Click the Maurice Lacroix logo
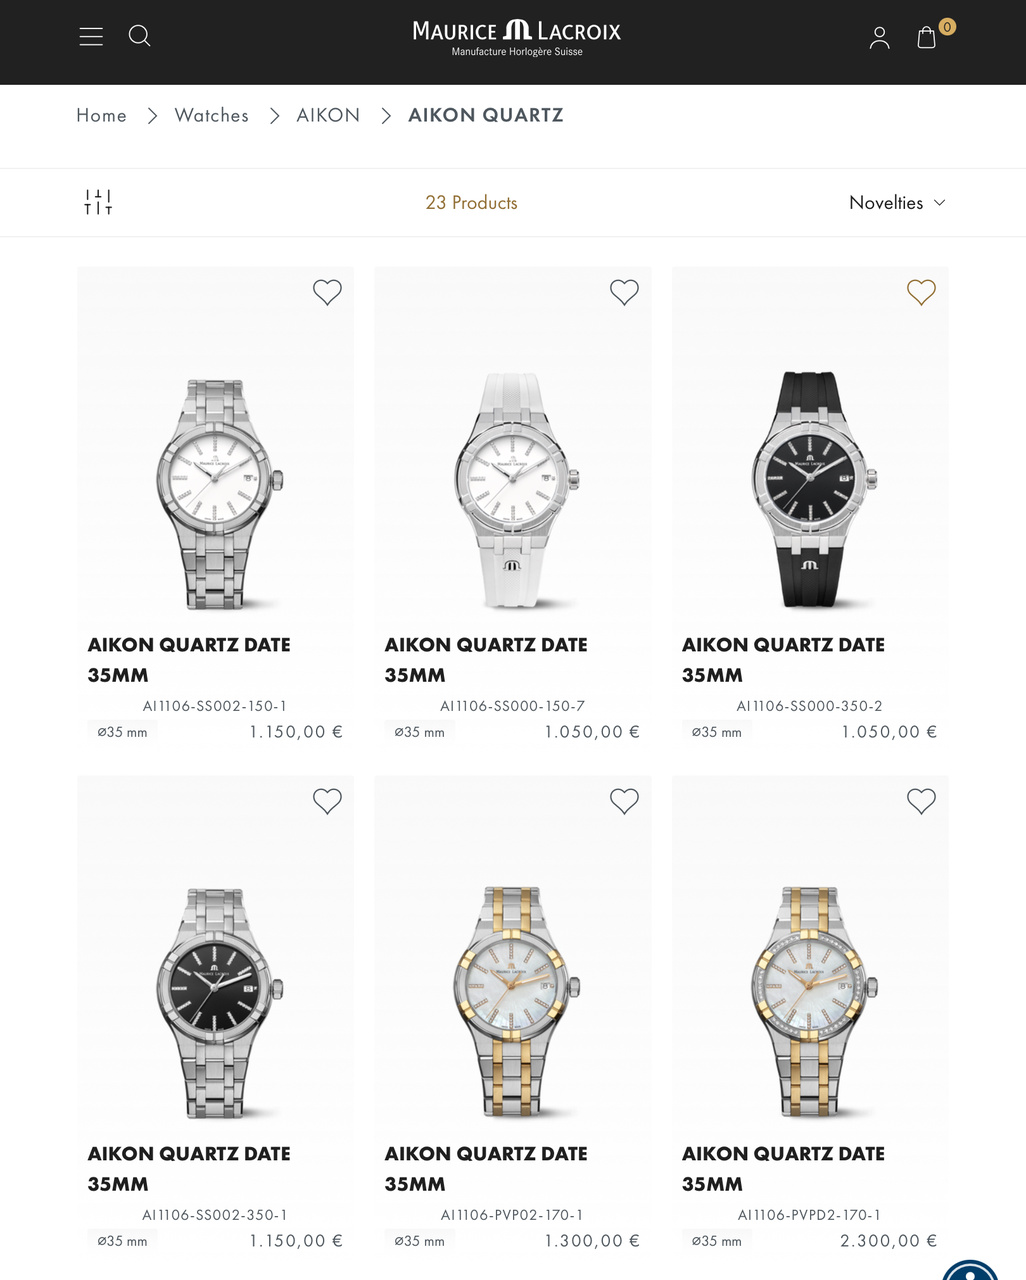 pyautogui.click(x=516, y=38)
